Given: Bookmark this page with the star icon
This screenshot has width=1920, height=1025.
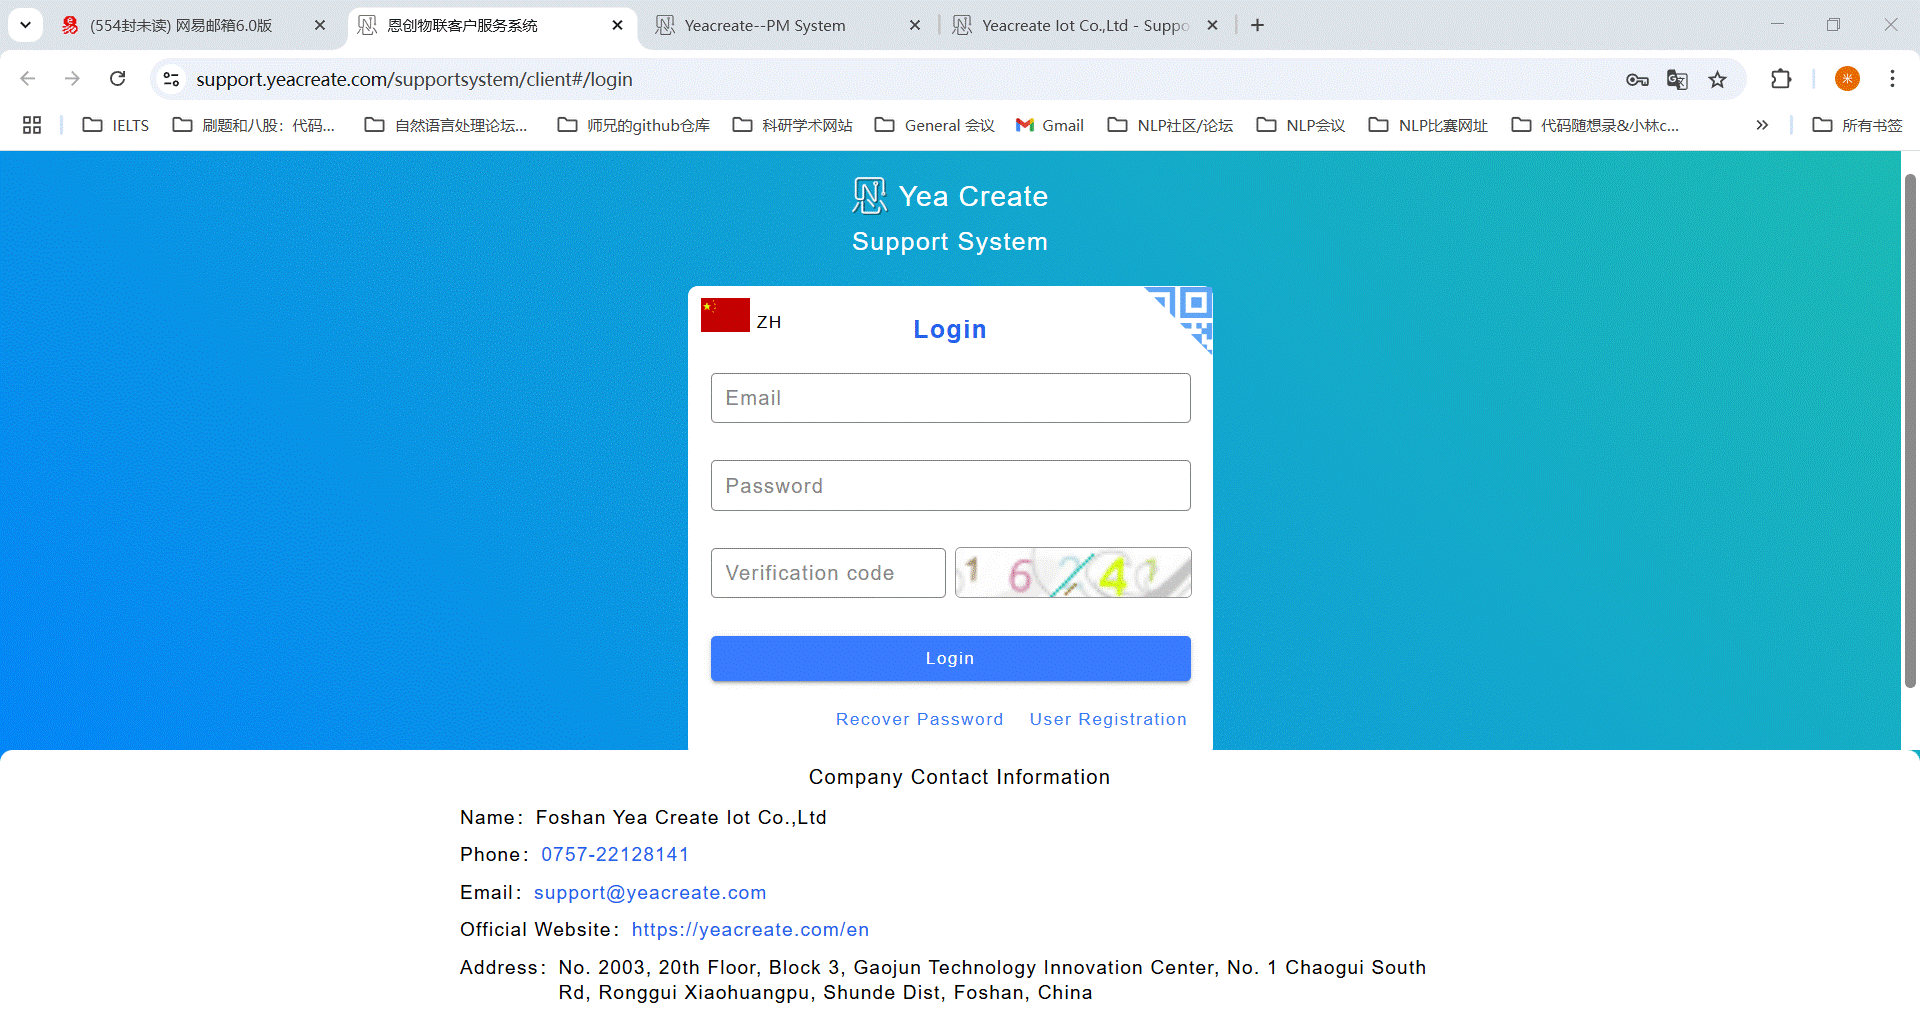Looking at the screenshot, I should point(1717,80).
